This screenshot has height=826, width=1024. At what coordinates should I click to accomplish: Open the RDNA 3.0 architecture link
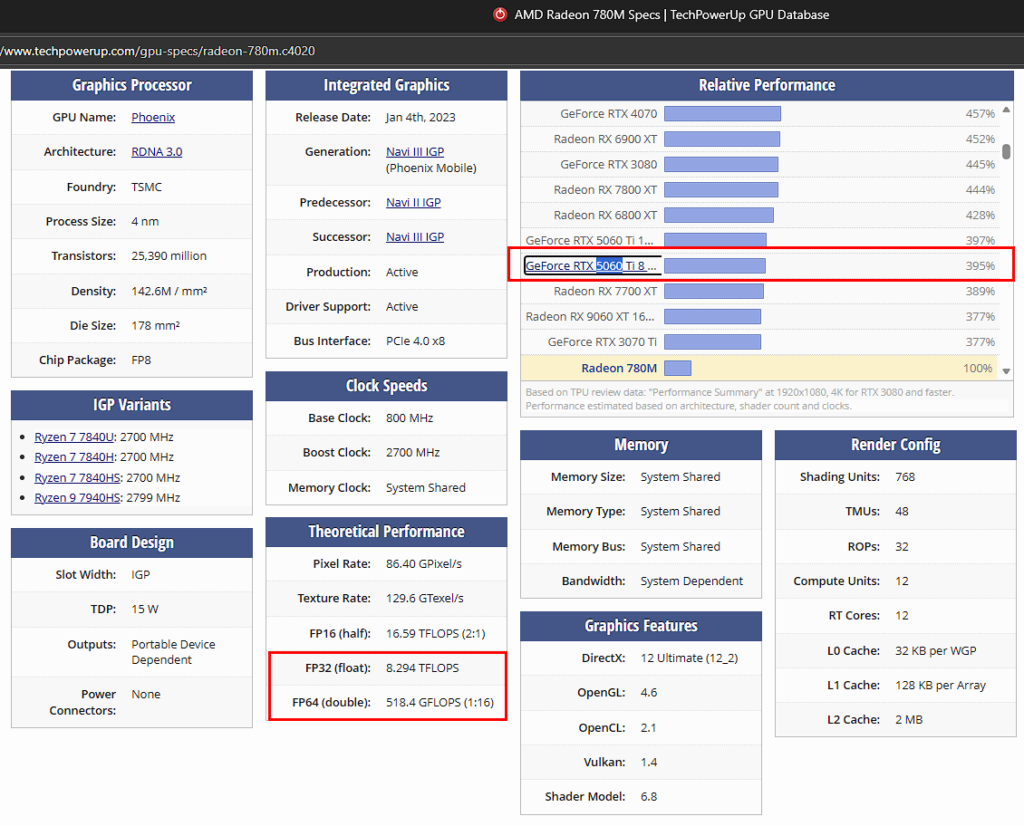coord(156,152)
